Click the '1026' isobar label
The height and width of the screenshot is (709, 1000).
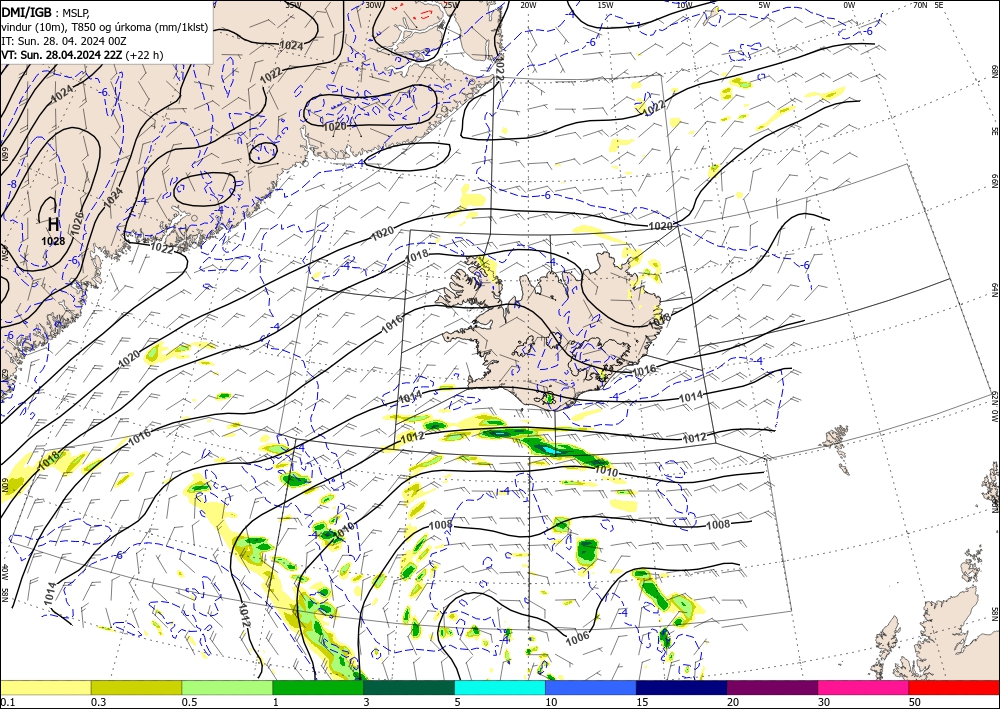coord(75,224)
